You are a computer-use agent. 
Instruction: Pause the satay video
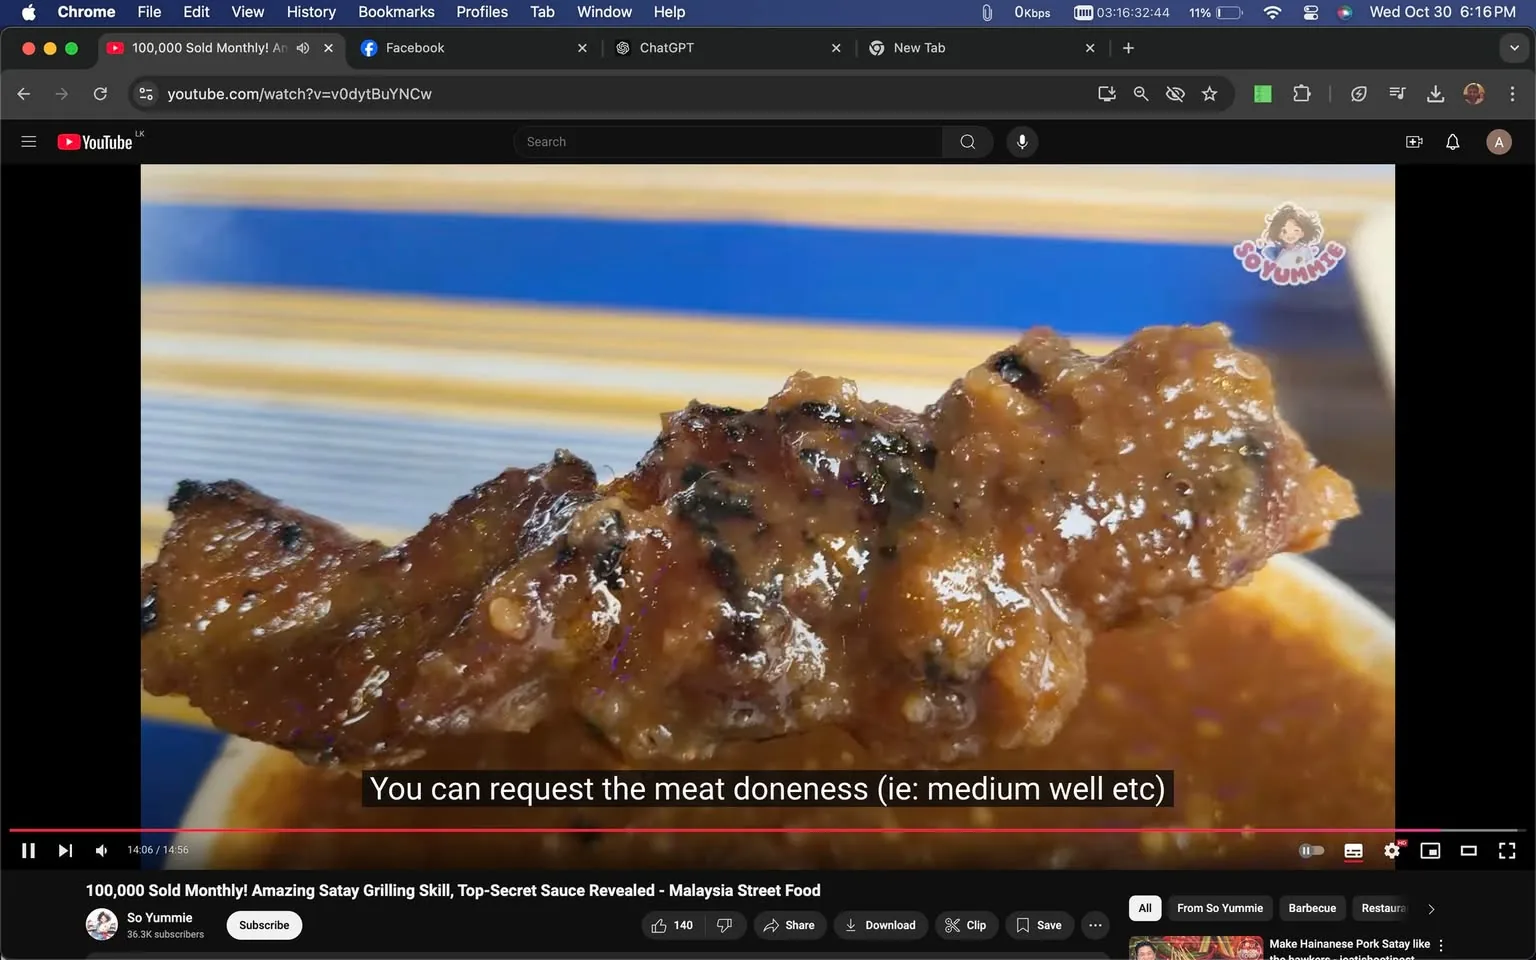pos(28,850)
